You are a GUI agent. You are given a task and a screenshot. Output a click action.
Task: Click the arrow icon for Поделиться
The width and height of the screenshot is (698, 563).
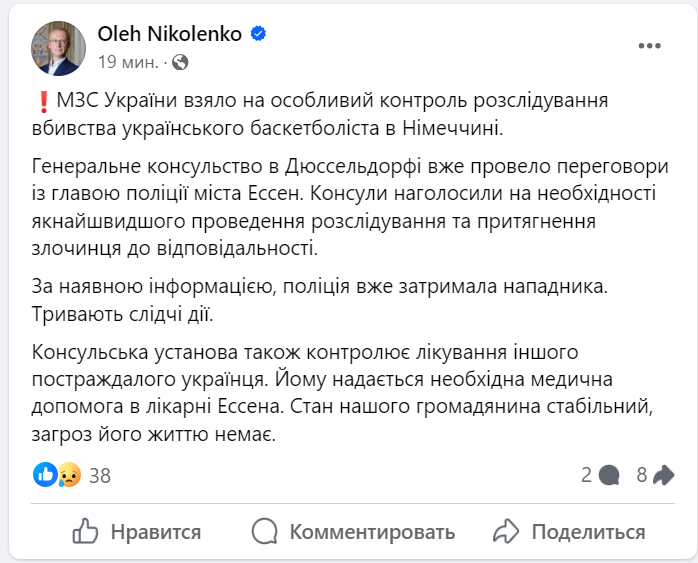coord(507,531)
